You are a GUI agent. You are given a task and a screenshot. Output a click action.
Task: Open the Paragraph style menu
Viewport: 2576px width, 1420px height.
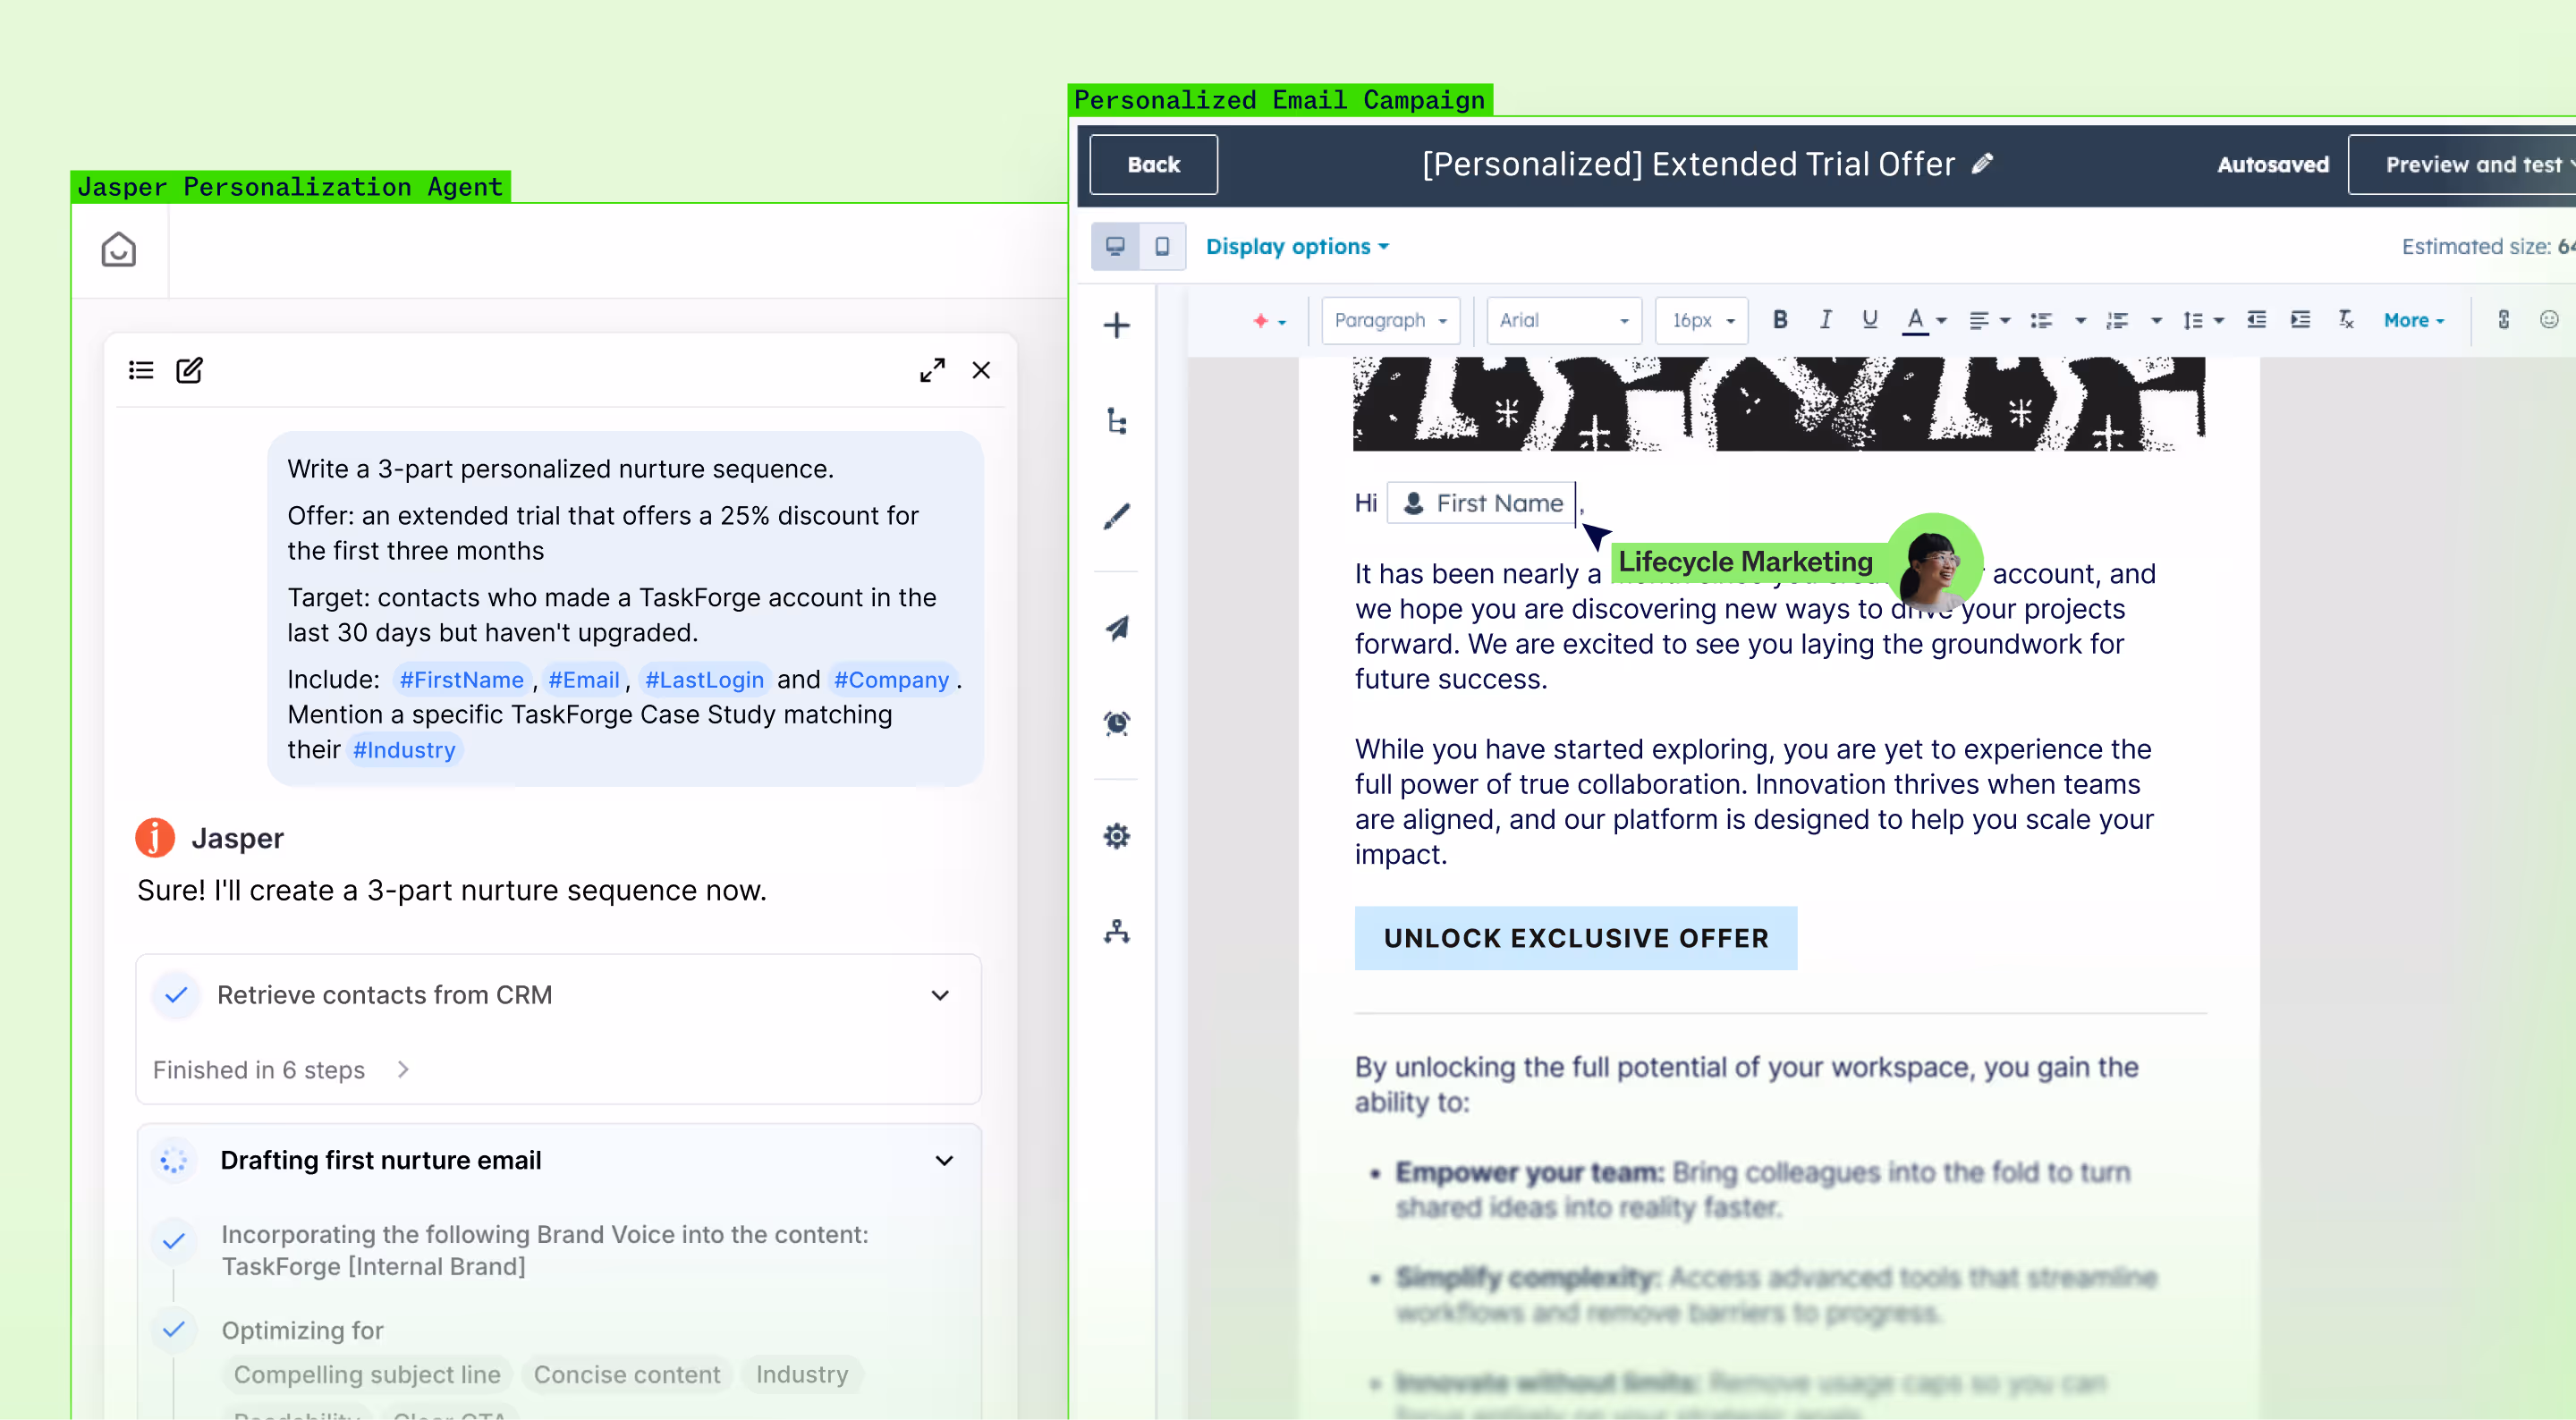tap(1390, 320)
